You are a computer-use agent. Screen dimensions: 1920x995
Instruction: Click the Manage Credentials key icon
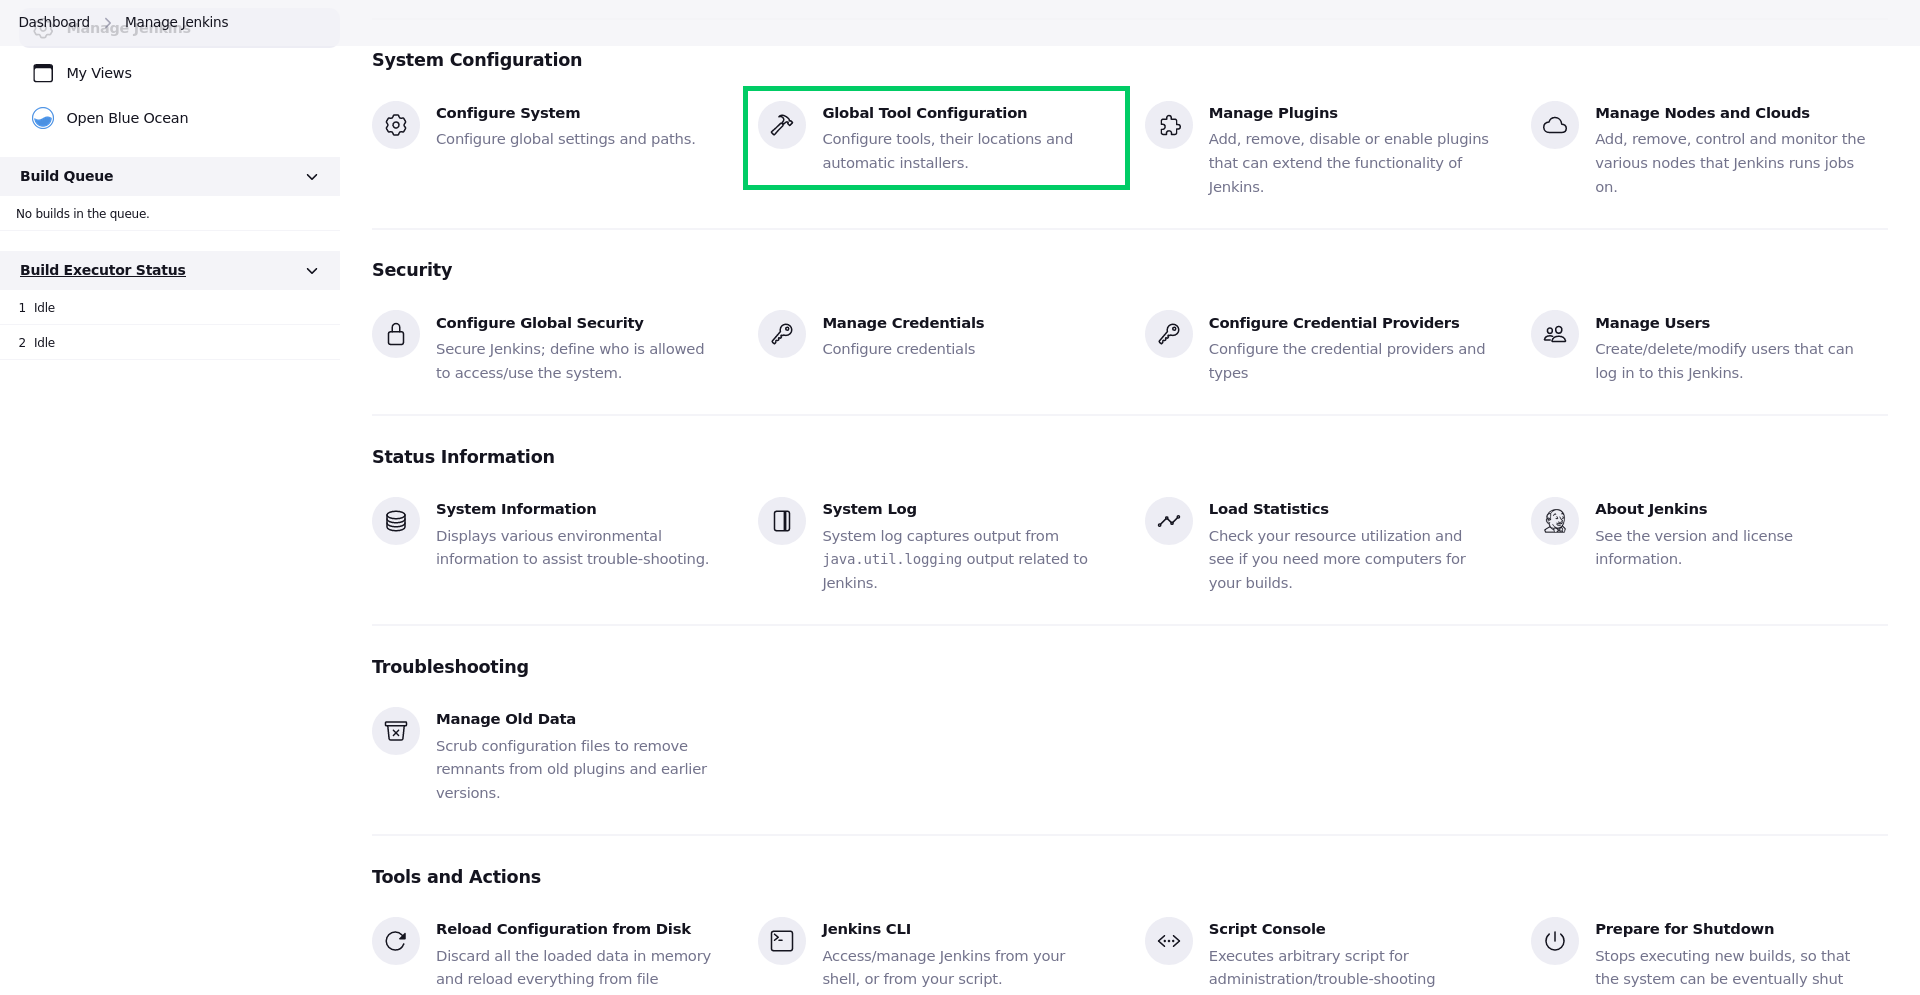pyautogui.click(x=782, y=334)
